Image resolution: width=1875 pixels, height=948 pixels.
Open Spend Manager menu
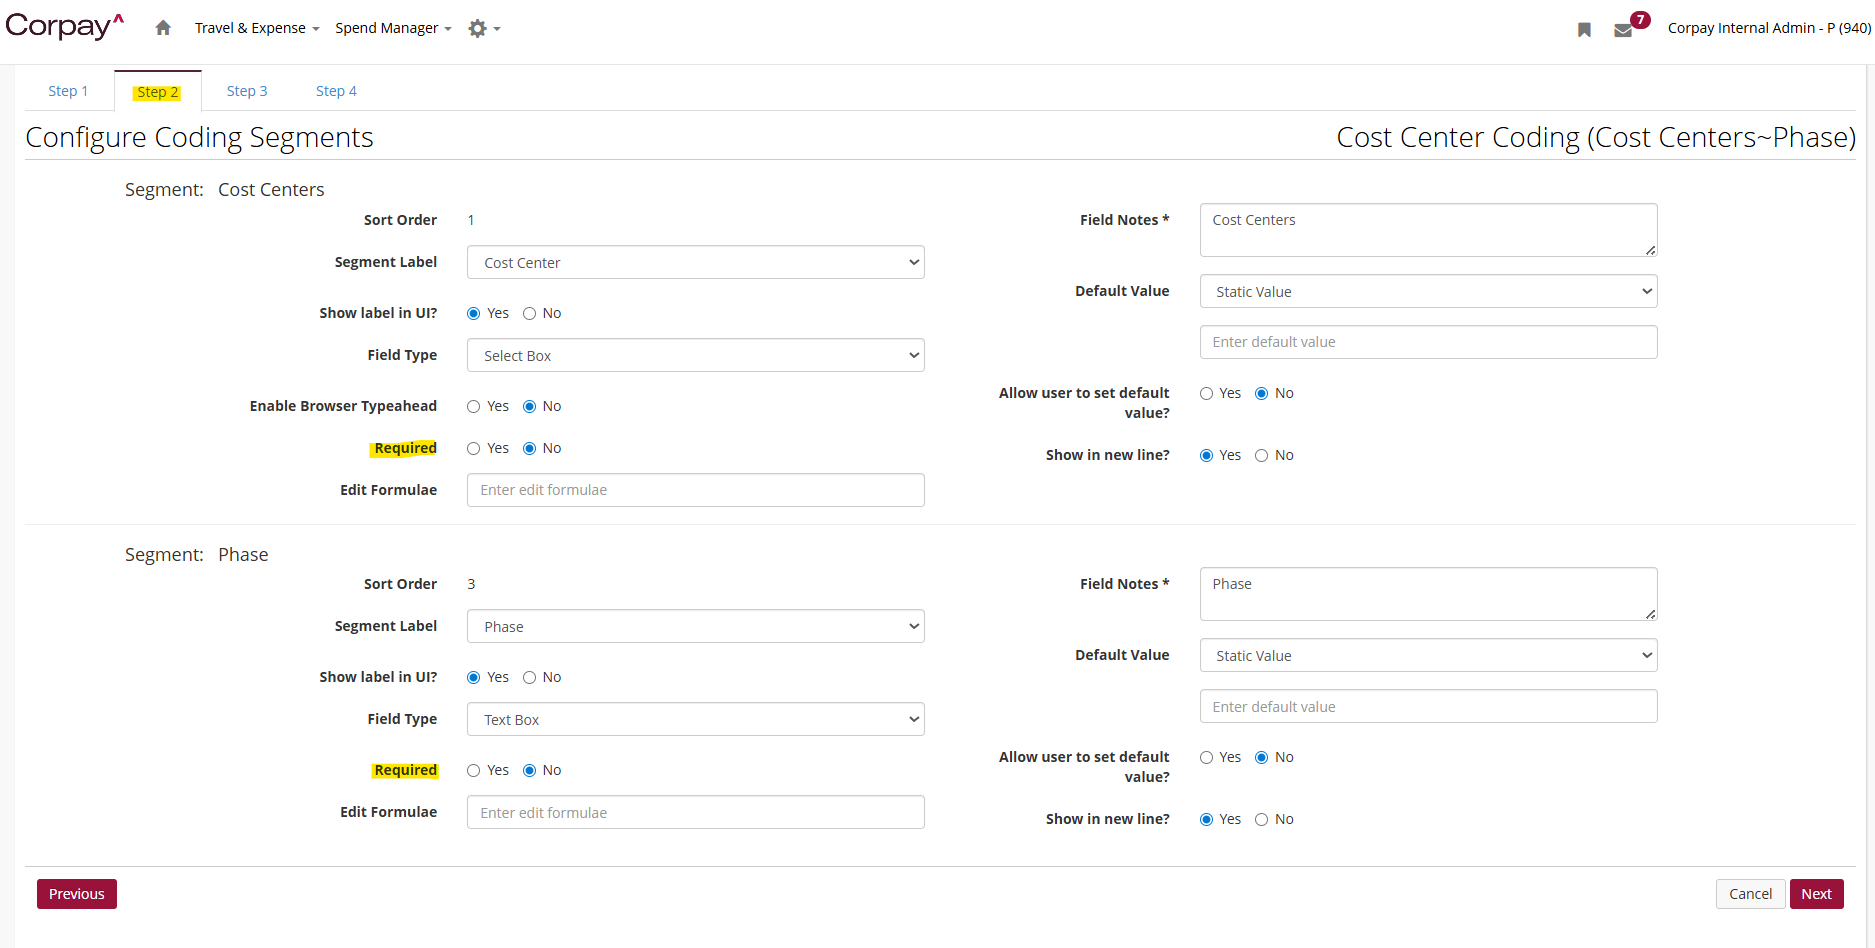[392, 28]
